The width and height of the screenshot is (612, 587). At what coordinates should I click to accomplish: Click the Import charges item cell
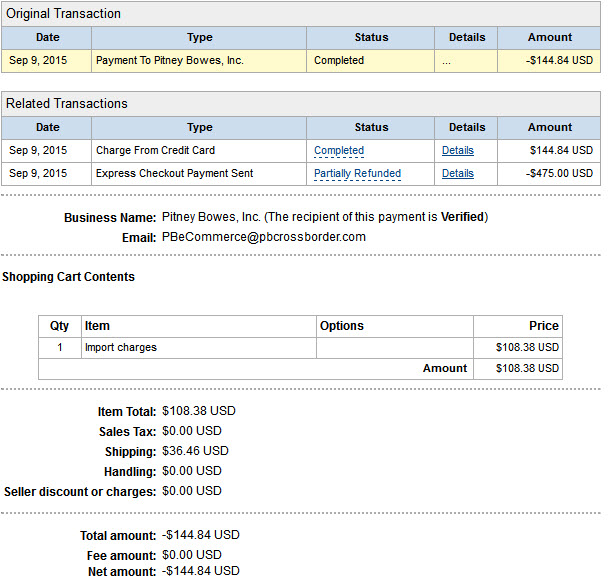(x=199, y=347)
